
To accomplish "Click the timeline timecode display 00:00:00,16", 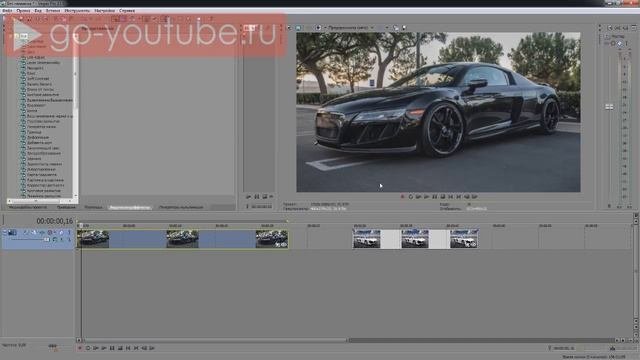I will pos(55,221).
